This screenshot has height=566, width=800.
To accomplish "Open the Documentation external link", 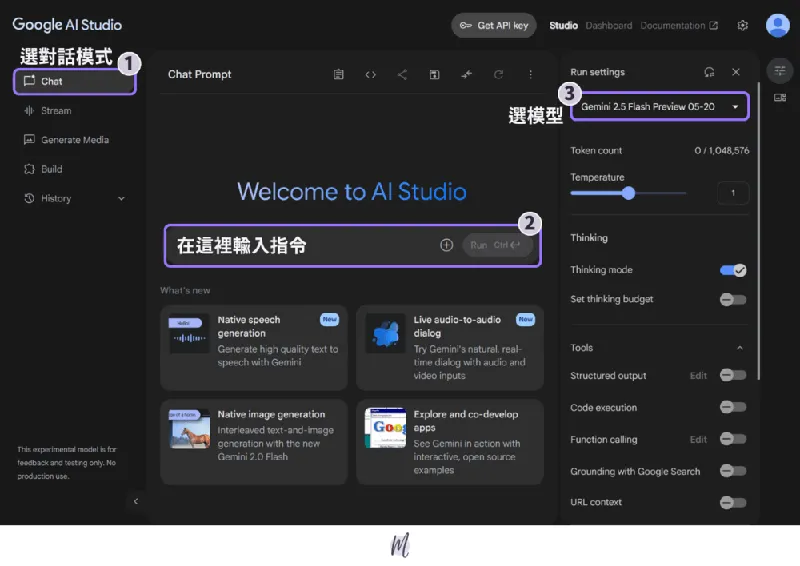I will (x=679, y=26).
